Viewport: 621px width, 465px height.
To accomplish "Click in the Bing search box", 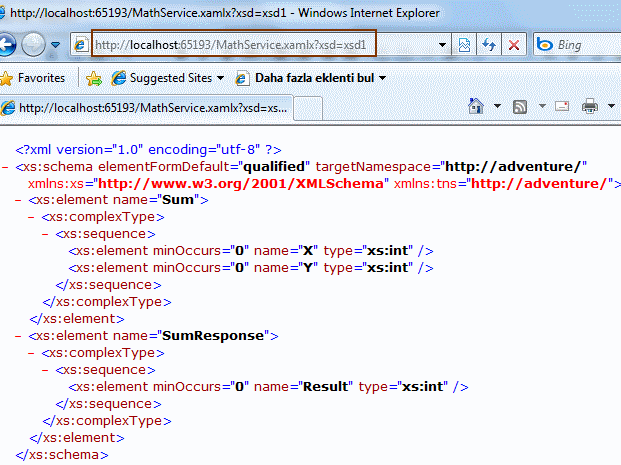I will click(x=585, y=45).
